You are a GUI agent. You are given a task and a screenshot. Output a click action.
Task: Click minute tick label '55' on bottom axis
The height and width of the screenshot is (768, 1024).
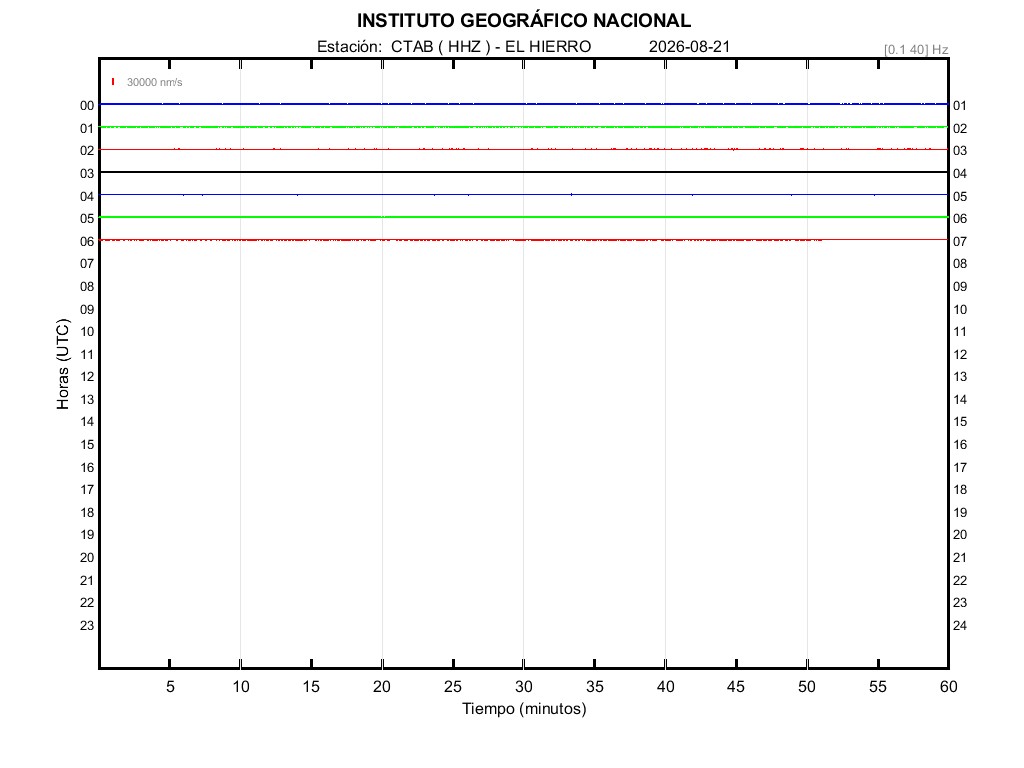(878, 686)
